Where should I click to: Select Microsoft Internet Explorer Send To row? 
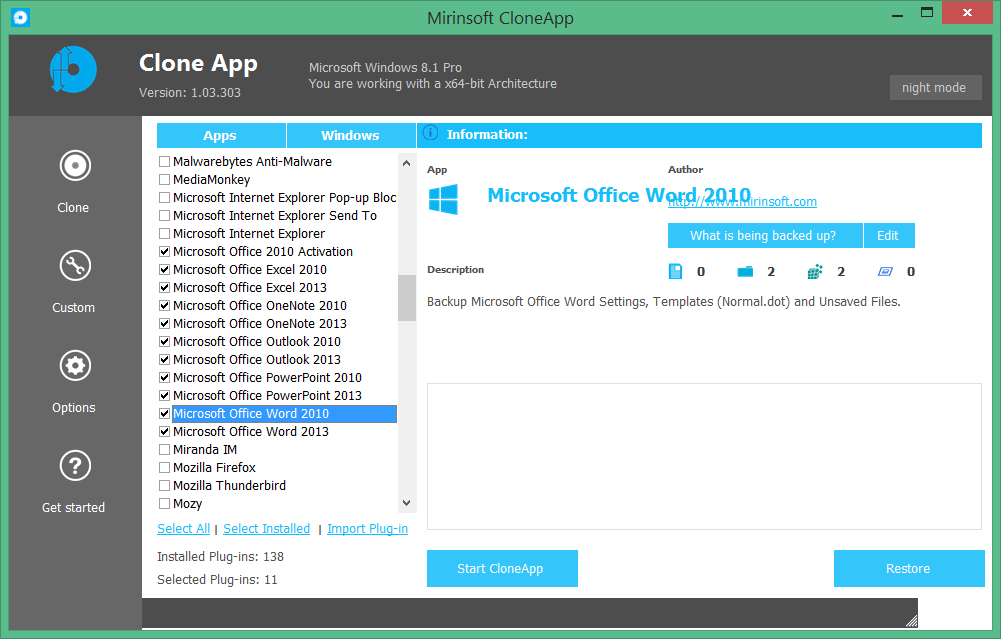(x=275, y=216)
